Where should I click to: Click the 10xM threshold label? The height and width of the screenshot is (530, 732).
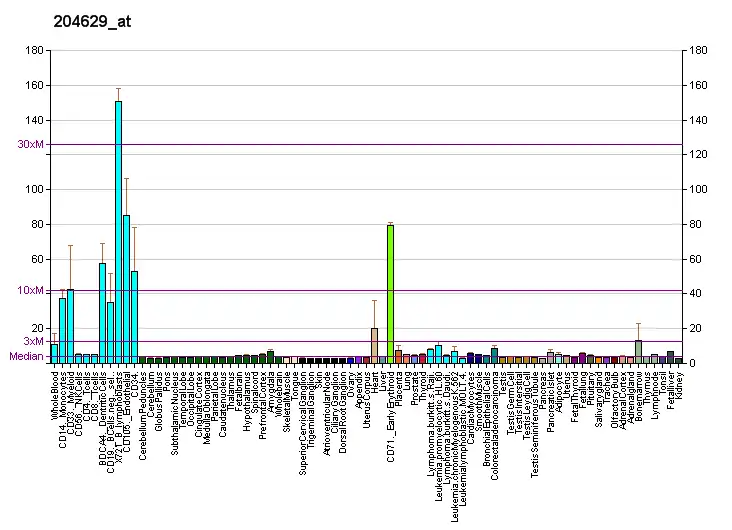pyautogui.click(x=31, y=291)
